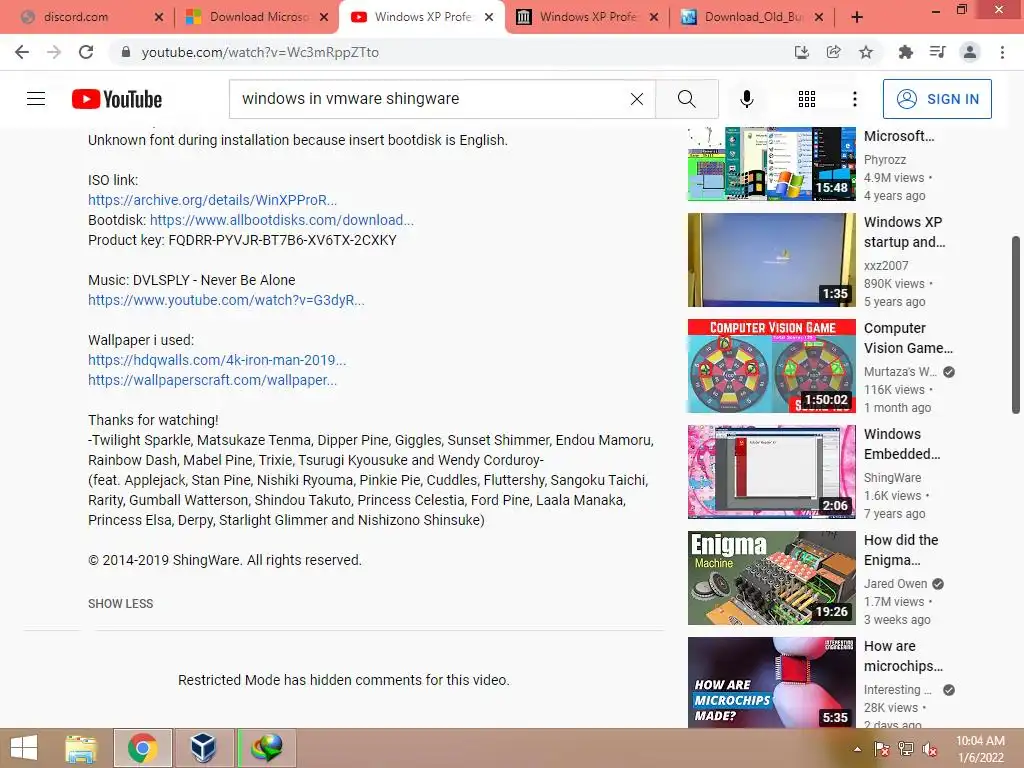Close the discord.com tab
Screen dimensions: 1024x768
point(158,18)
